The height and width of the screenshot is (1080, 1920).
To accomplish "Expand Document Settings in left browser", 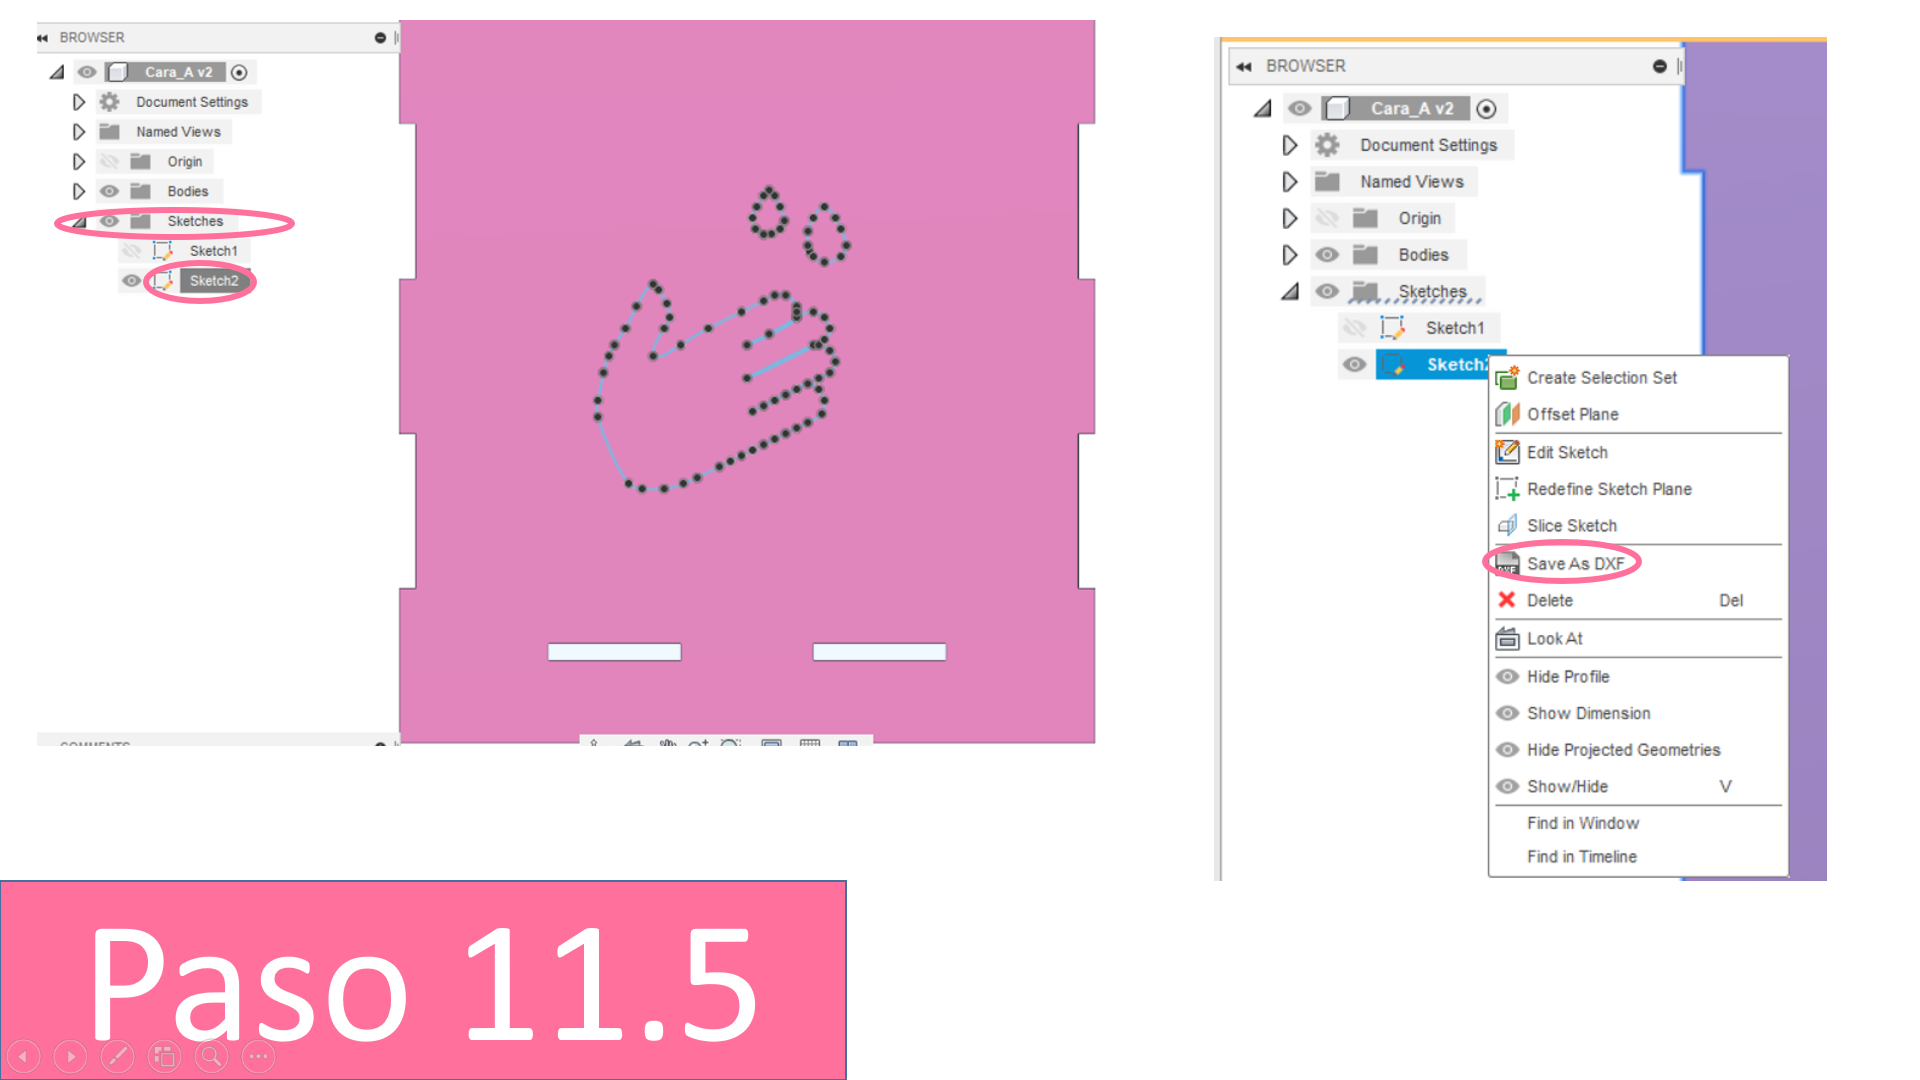I will [79, 102].
